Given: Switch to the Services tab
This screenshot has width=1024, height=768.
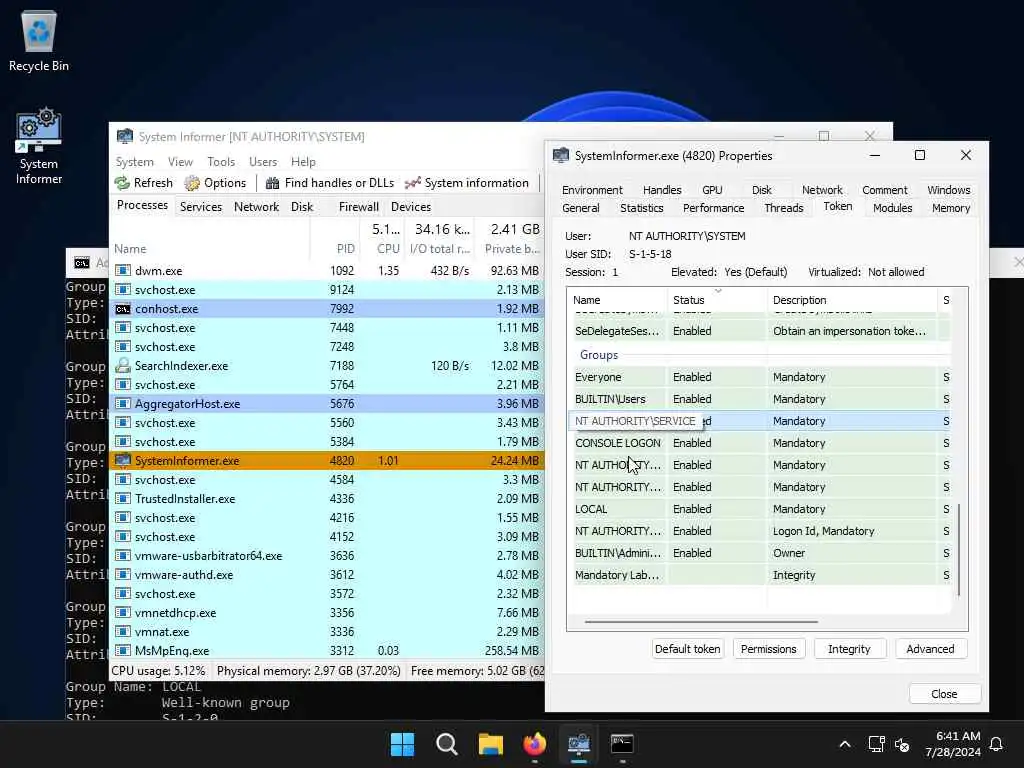Looking at the screenshot, I should 200,206.
